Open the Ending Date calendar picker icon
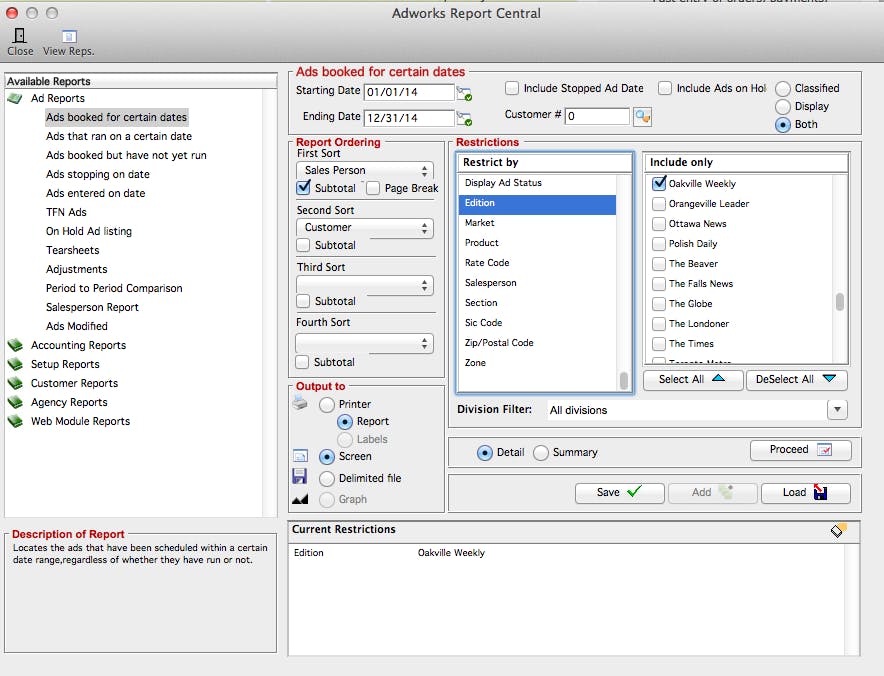Screen dimensions: 884x676 [463, 119]
